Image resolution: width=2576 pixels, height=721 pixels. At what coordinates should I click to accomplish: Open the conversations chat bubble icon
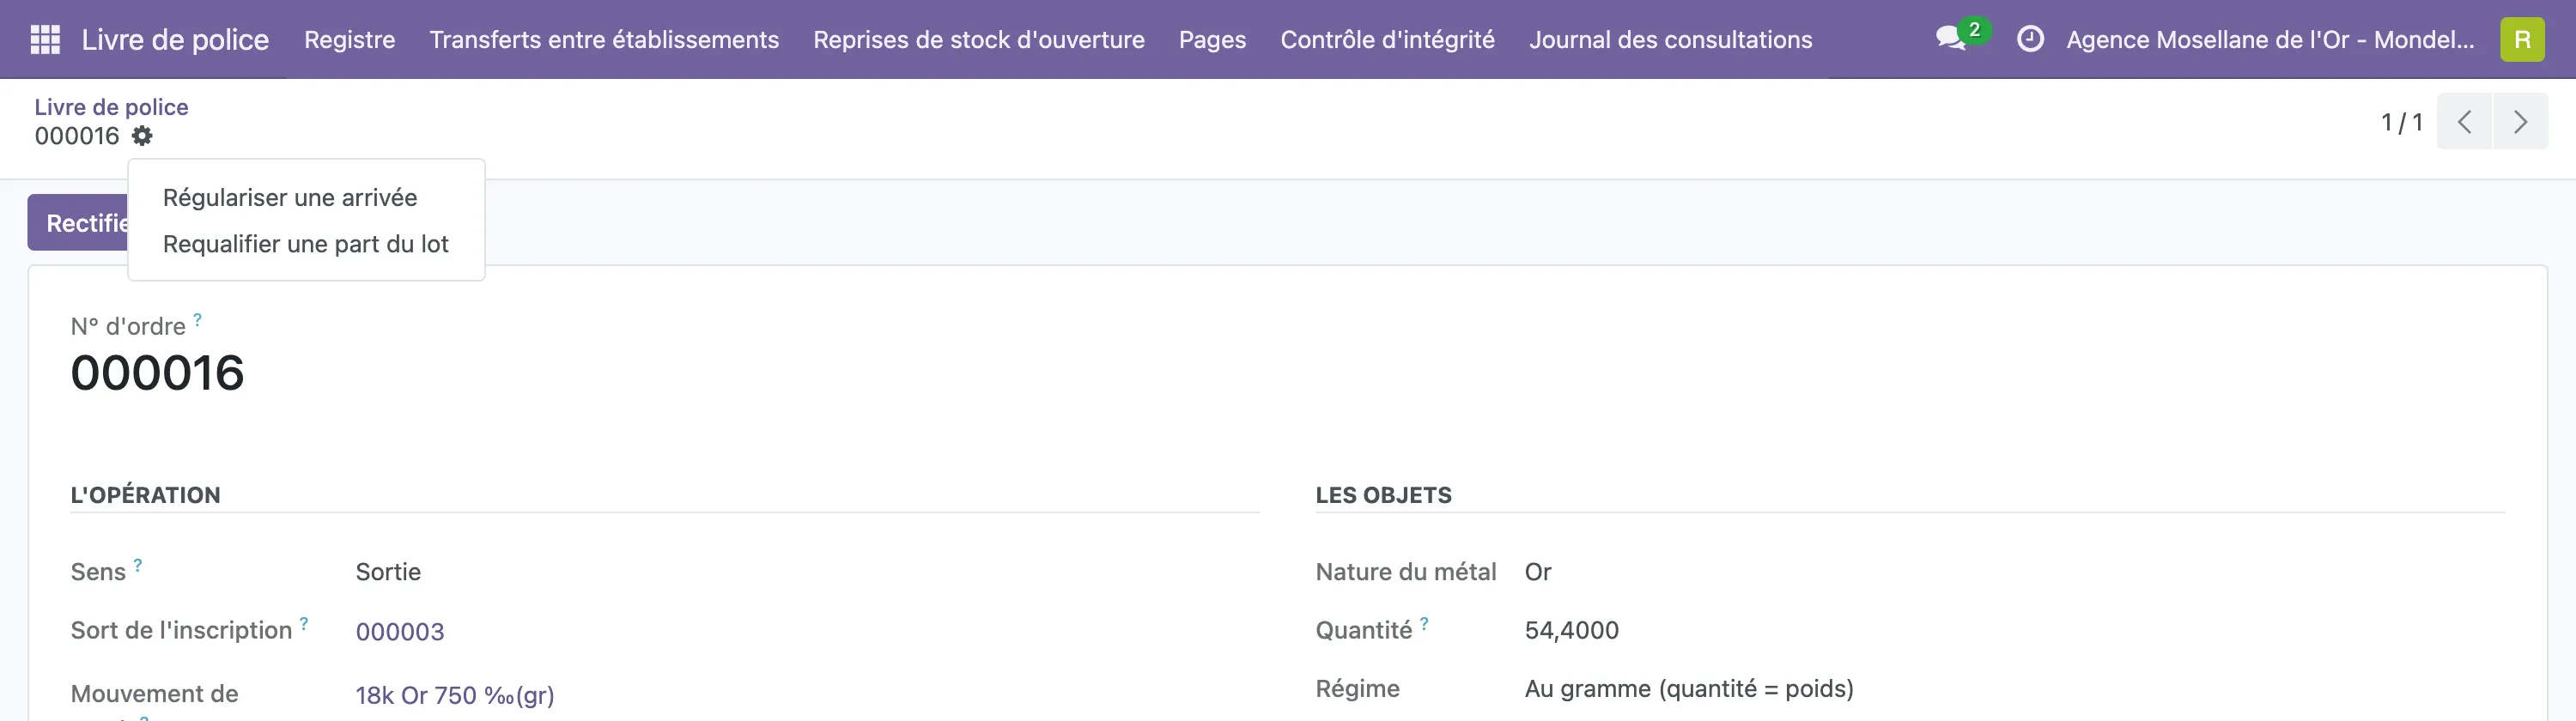(x=1951, y=40)
